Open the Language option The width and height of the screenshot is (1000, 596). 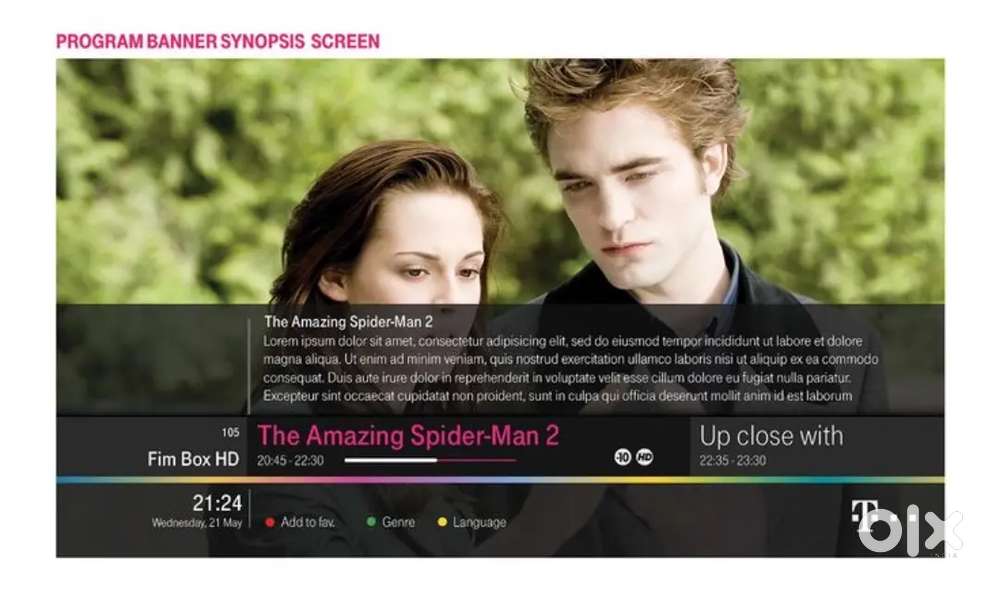tap(480, 523)
